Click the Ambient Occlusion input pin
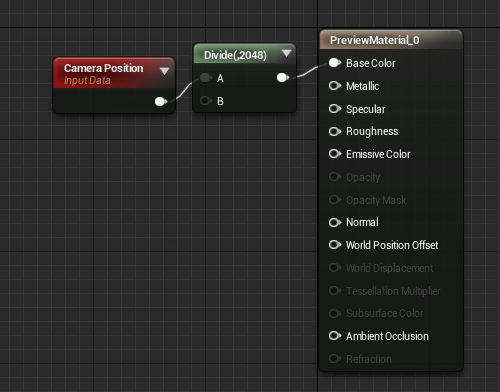The width and height of the screenshot is (500, 392). 335,336
